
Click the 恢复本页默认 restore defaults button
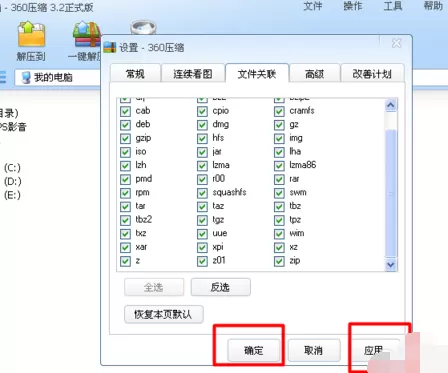coord(164,314)
